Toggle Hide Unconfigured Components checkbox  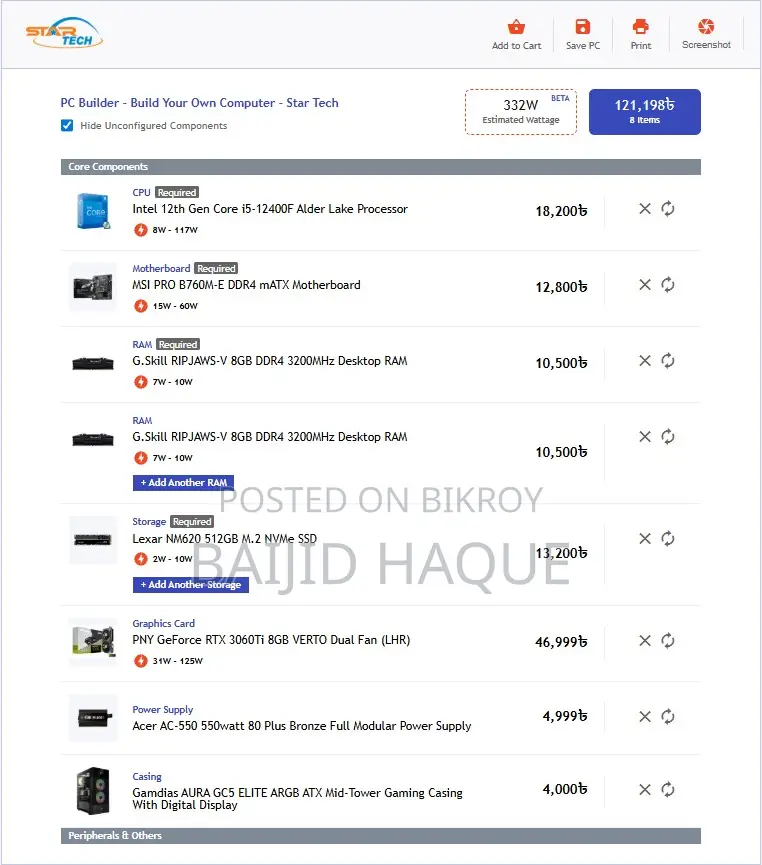(67, 125)
